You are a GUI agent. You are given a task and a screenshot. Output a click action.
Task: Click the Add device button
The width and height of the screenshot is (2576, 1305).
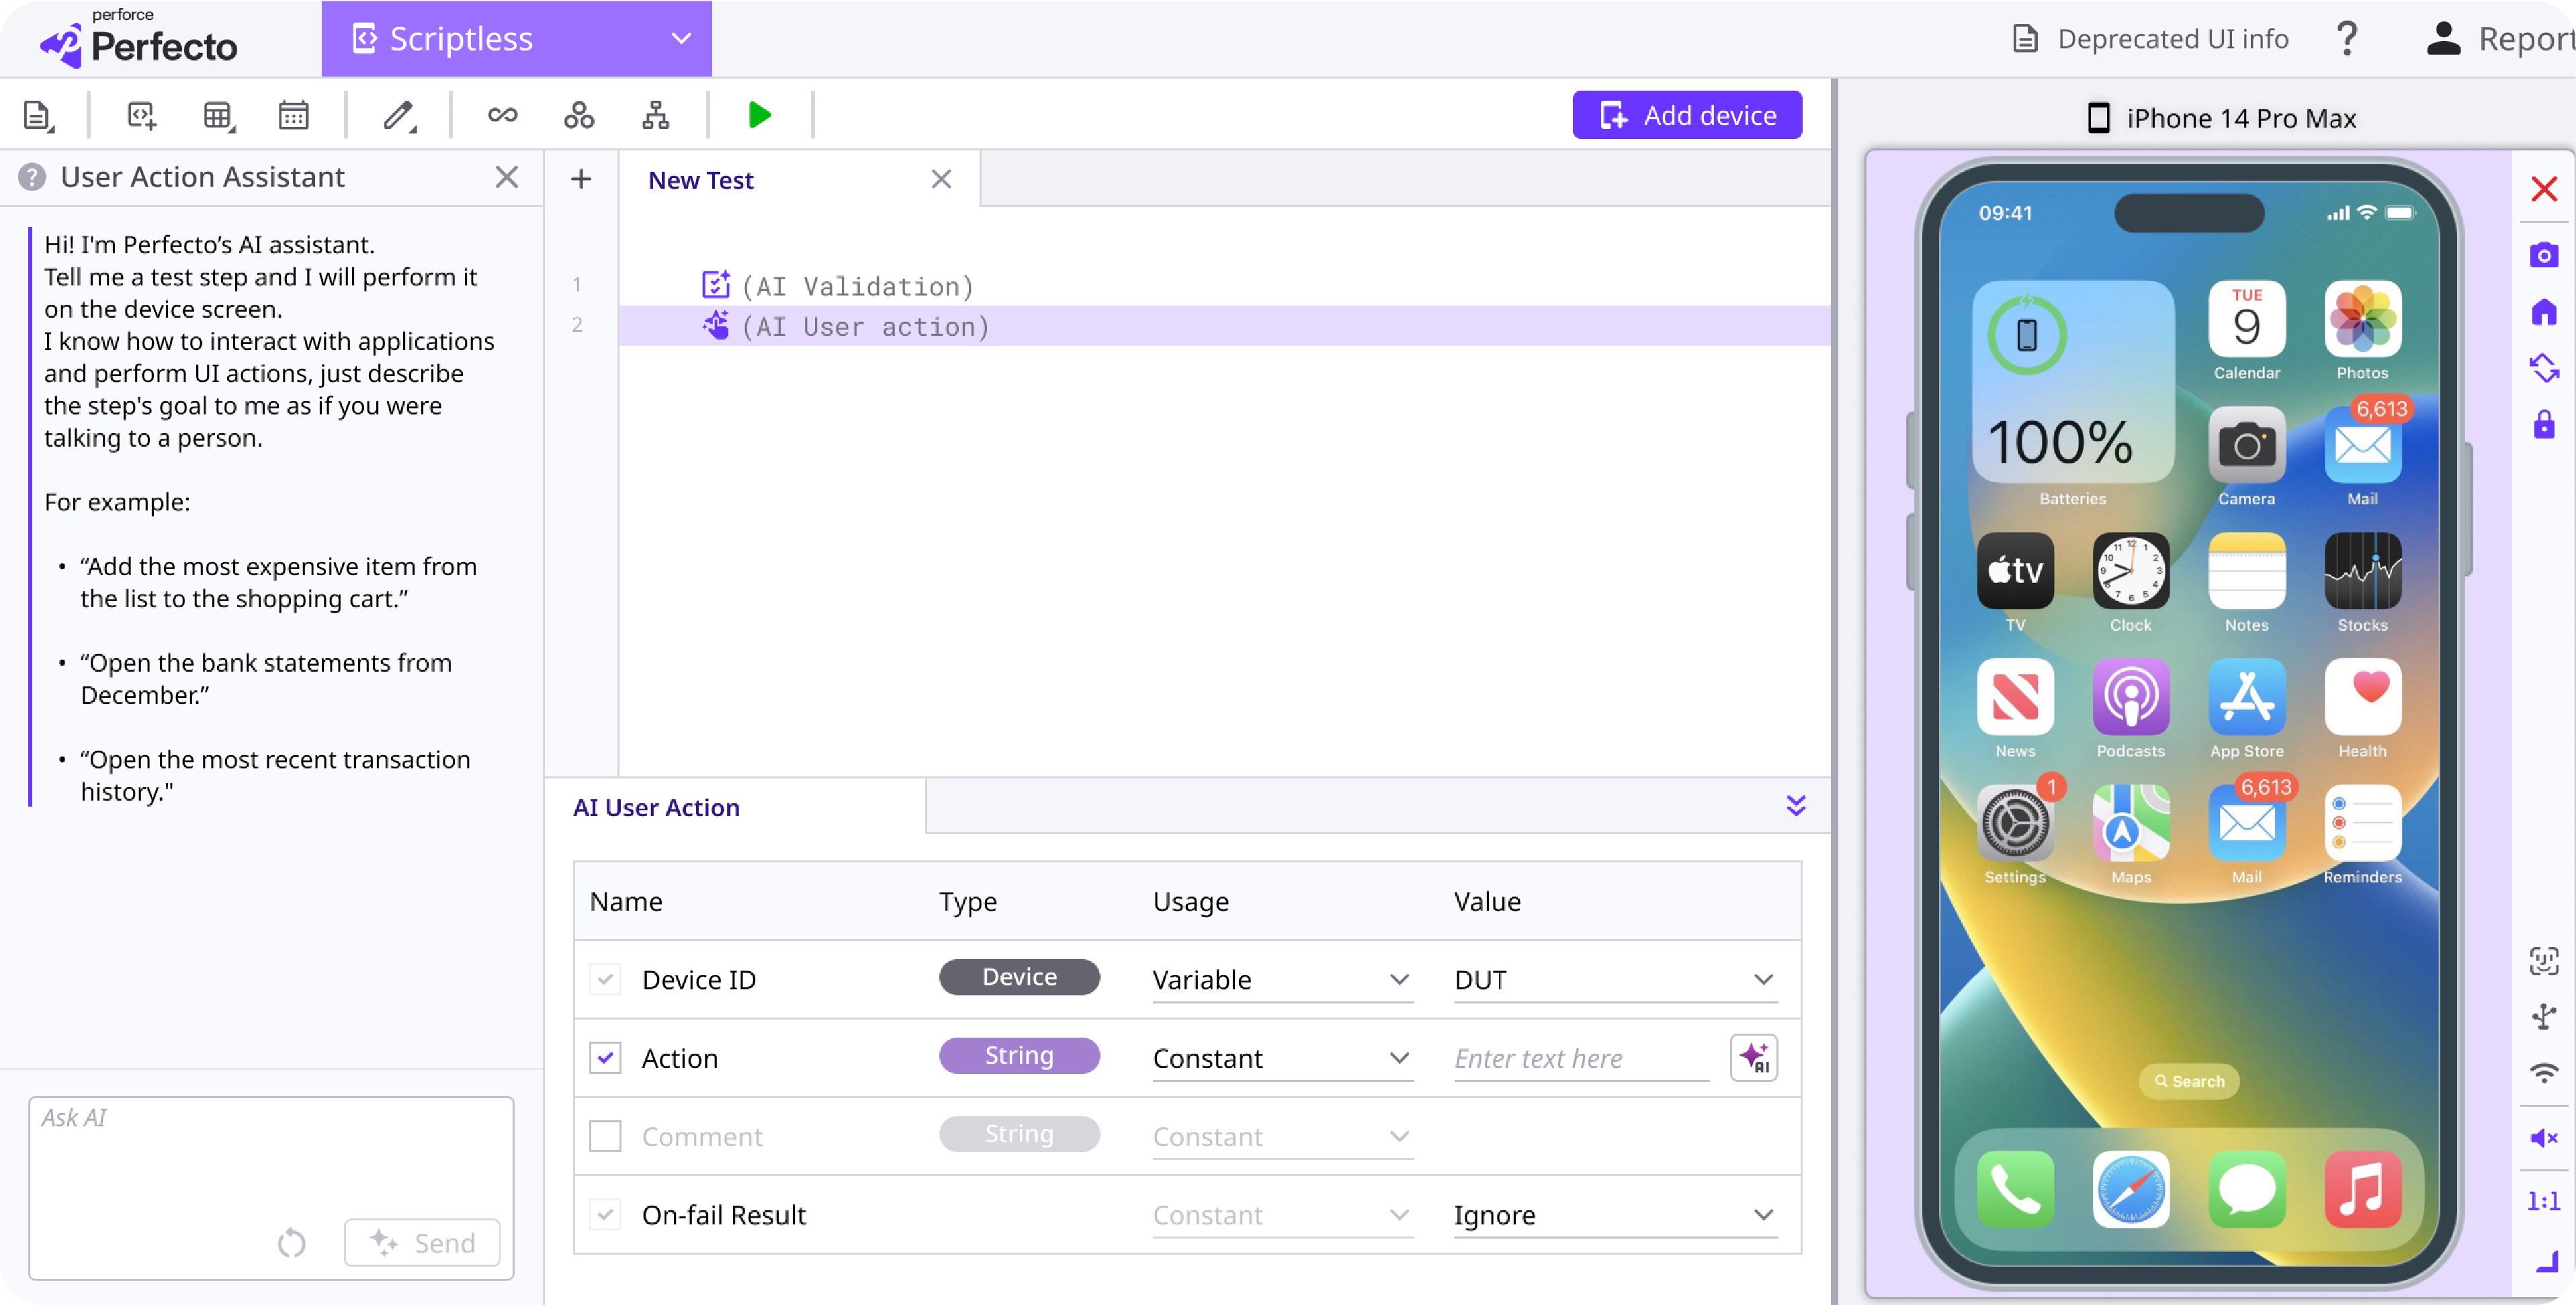1687,116
